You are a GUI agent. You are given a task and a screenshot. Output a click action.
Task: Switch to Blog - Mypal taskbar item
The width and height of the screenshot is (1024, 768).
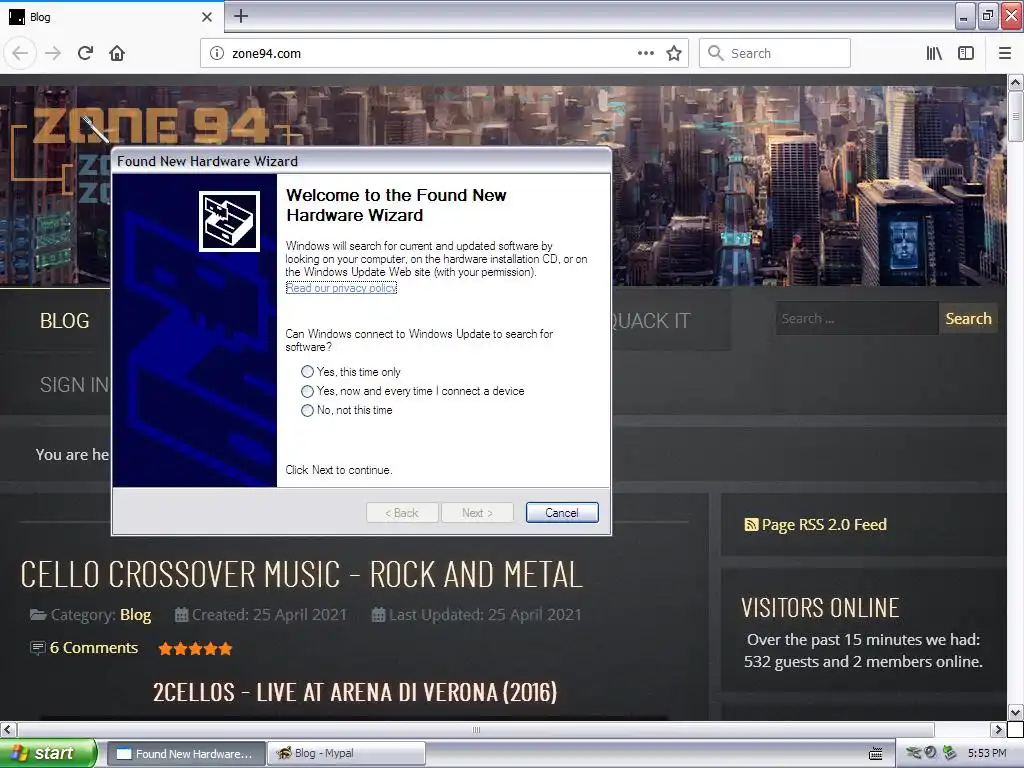pyautogui.click(x=346, y=754)
